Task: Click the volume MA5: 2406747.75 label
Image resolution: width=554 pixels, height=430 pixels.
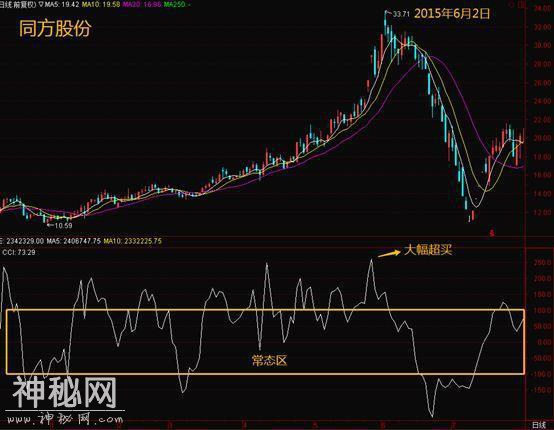Action: click(x=73, y=241)
